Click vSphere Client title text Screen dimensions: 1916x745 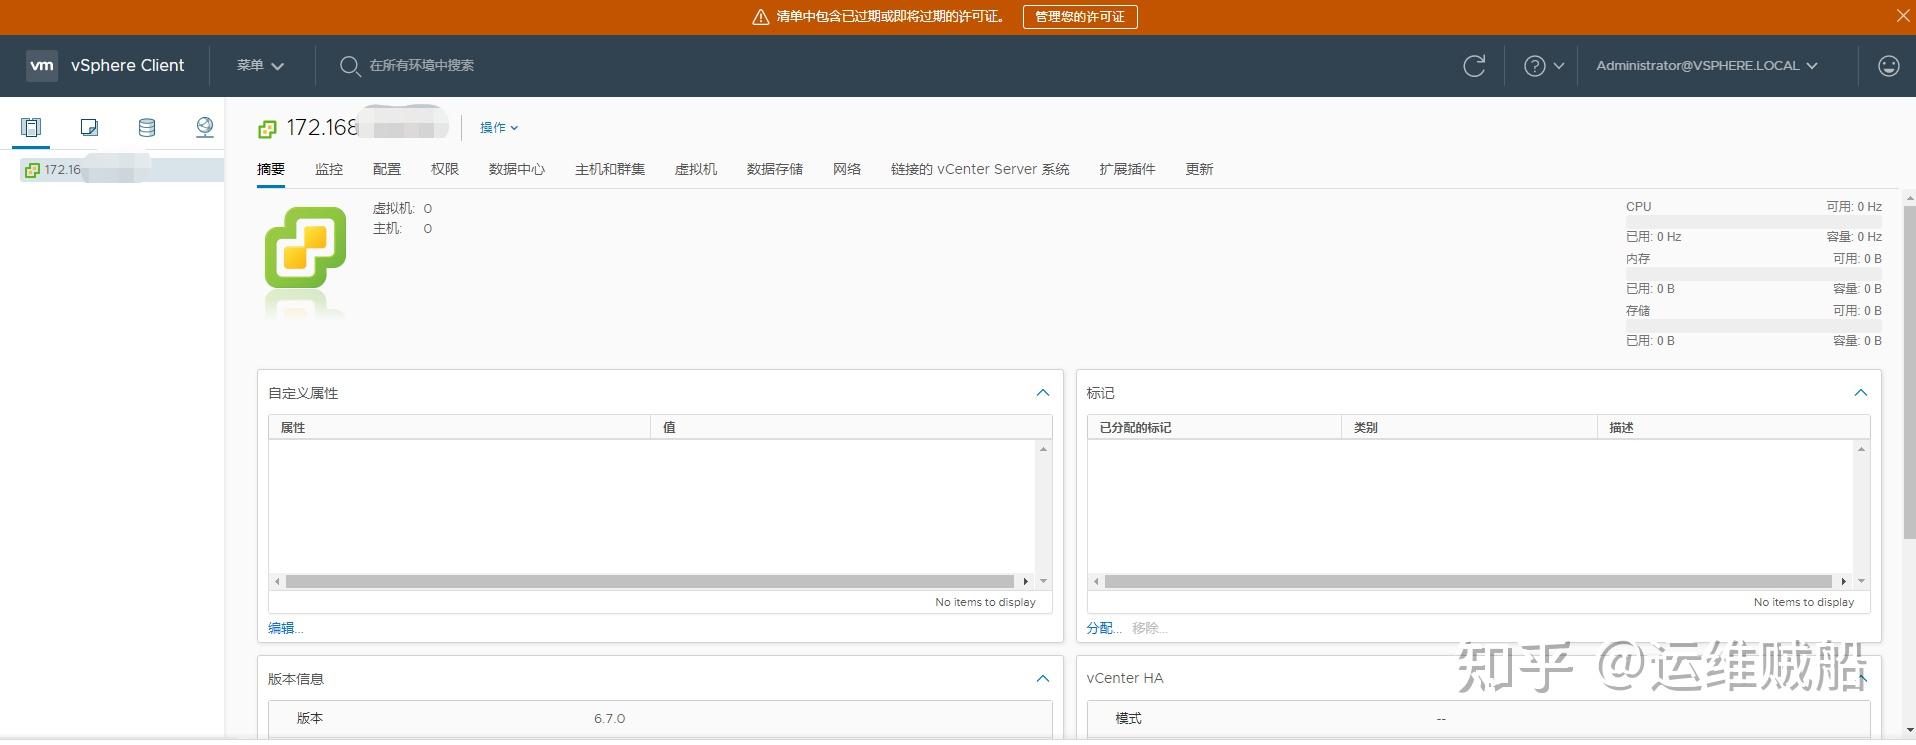coord(128,65)
